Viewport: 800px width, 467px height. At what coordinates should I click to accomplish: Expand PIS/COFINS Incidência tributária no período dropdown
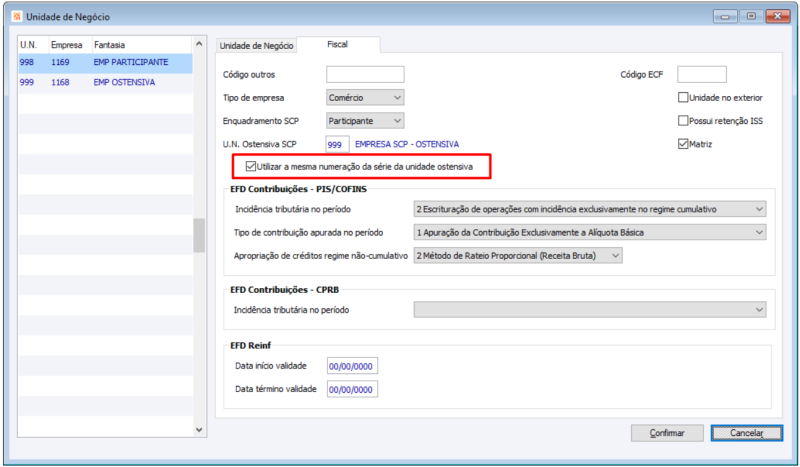point(590,209)
